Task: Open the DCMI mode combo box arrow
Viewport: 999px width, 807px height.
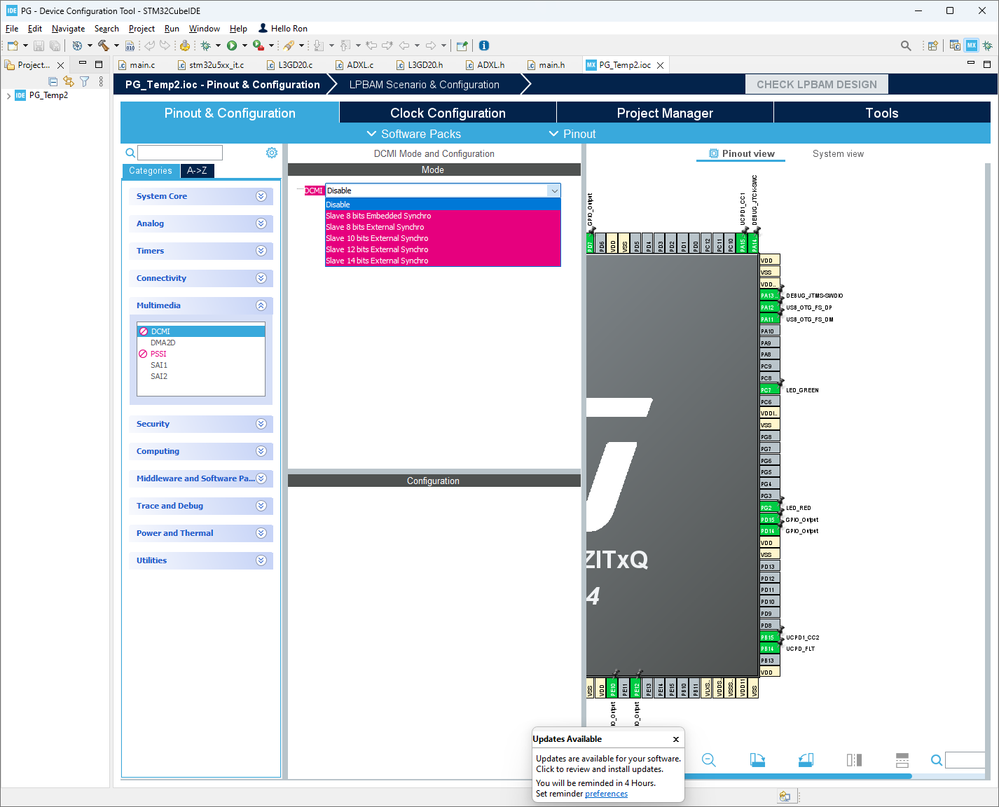Action: (554, 190)
